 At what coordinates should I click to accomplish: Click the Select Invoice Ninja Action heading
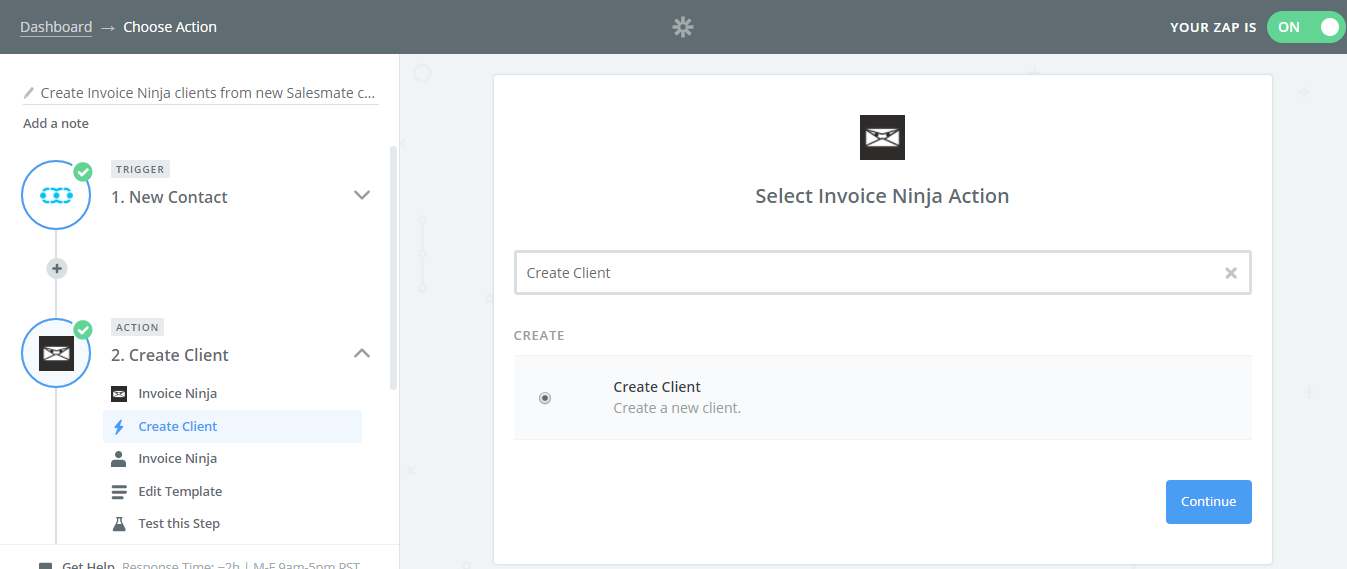point(882,196)
